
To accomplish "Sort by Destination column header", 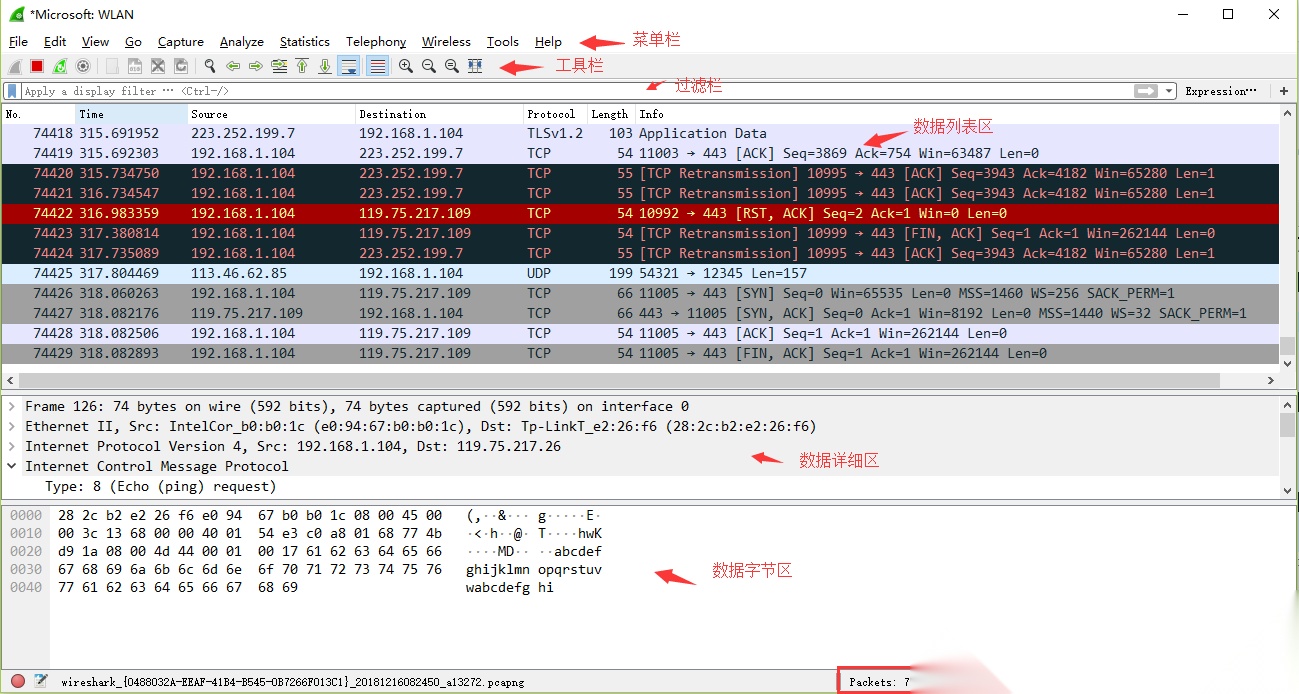I will (440, 114).
